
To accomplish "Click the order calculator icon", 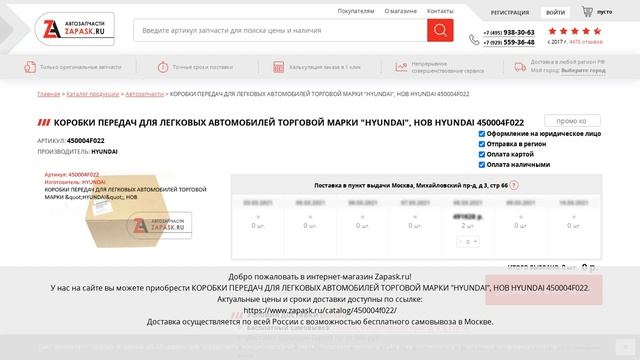I will click(x=278, y=67).
